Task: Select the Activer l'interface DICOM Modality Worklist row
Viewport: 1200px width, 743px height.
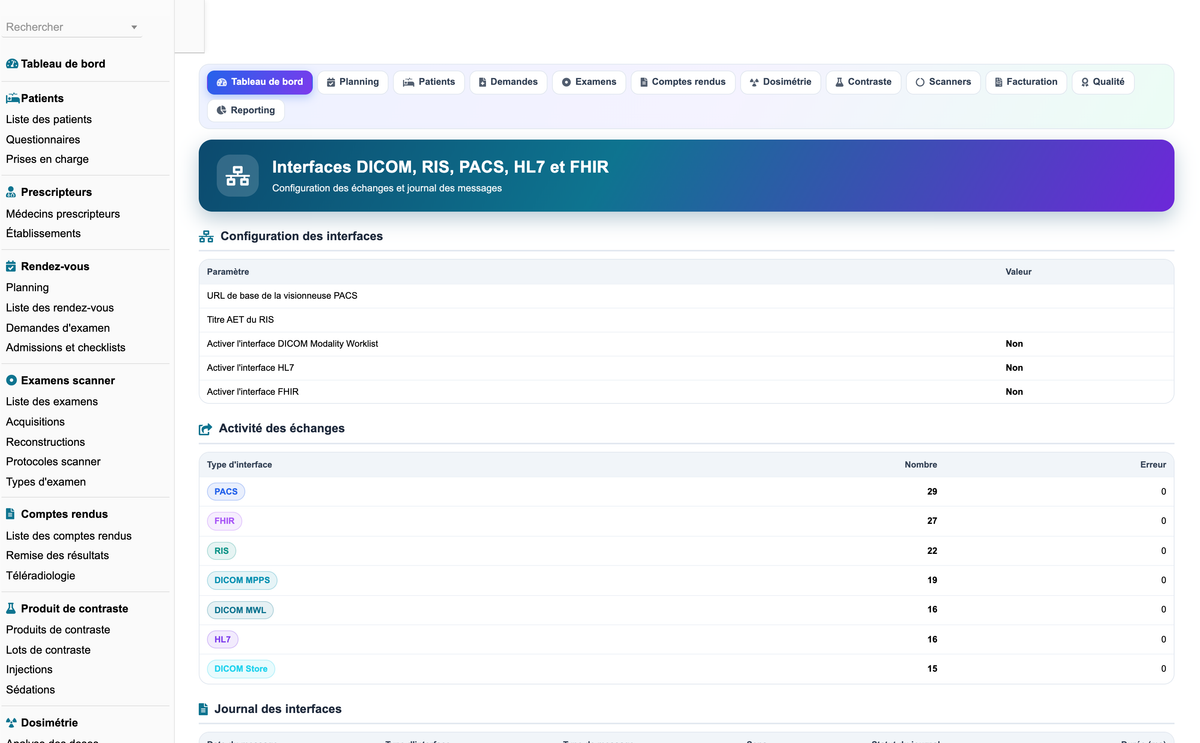Action: tap(686, 344)
